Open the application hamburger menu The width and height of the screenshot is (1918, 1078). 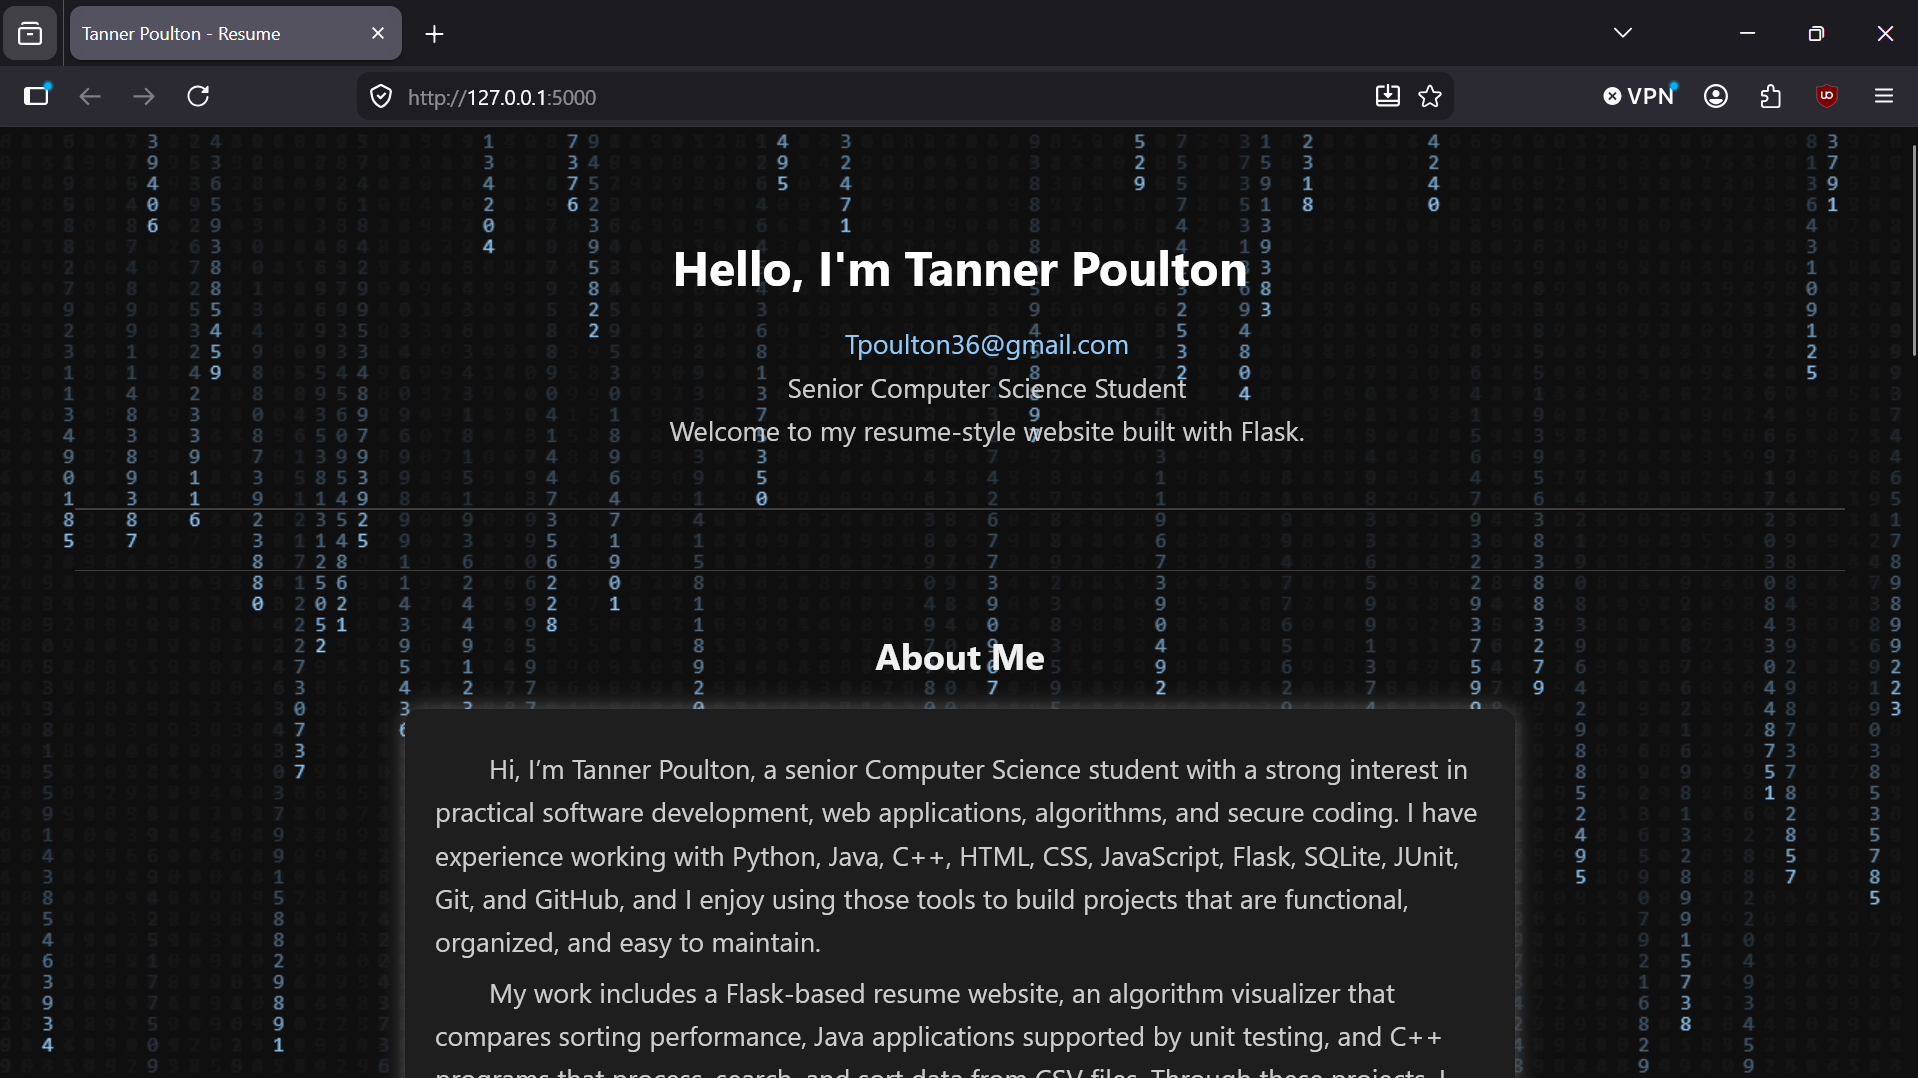point(1884,96)
